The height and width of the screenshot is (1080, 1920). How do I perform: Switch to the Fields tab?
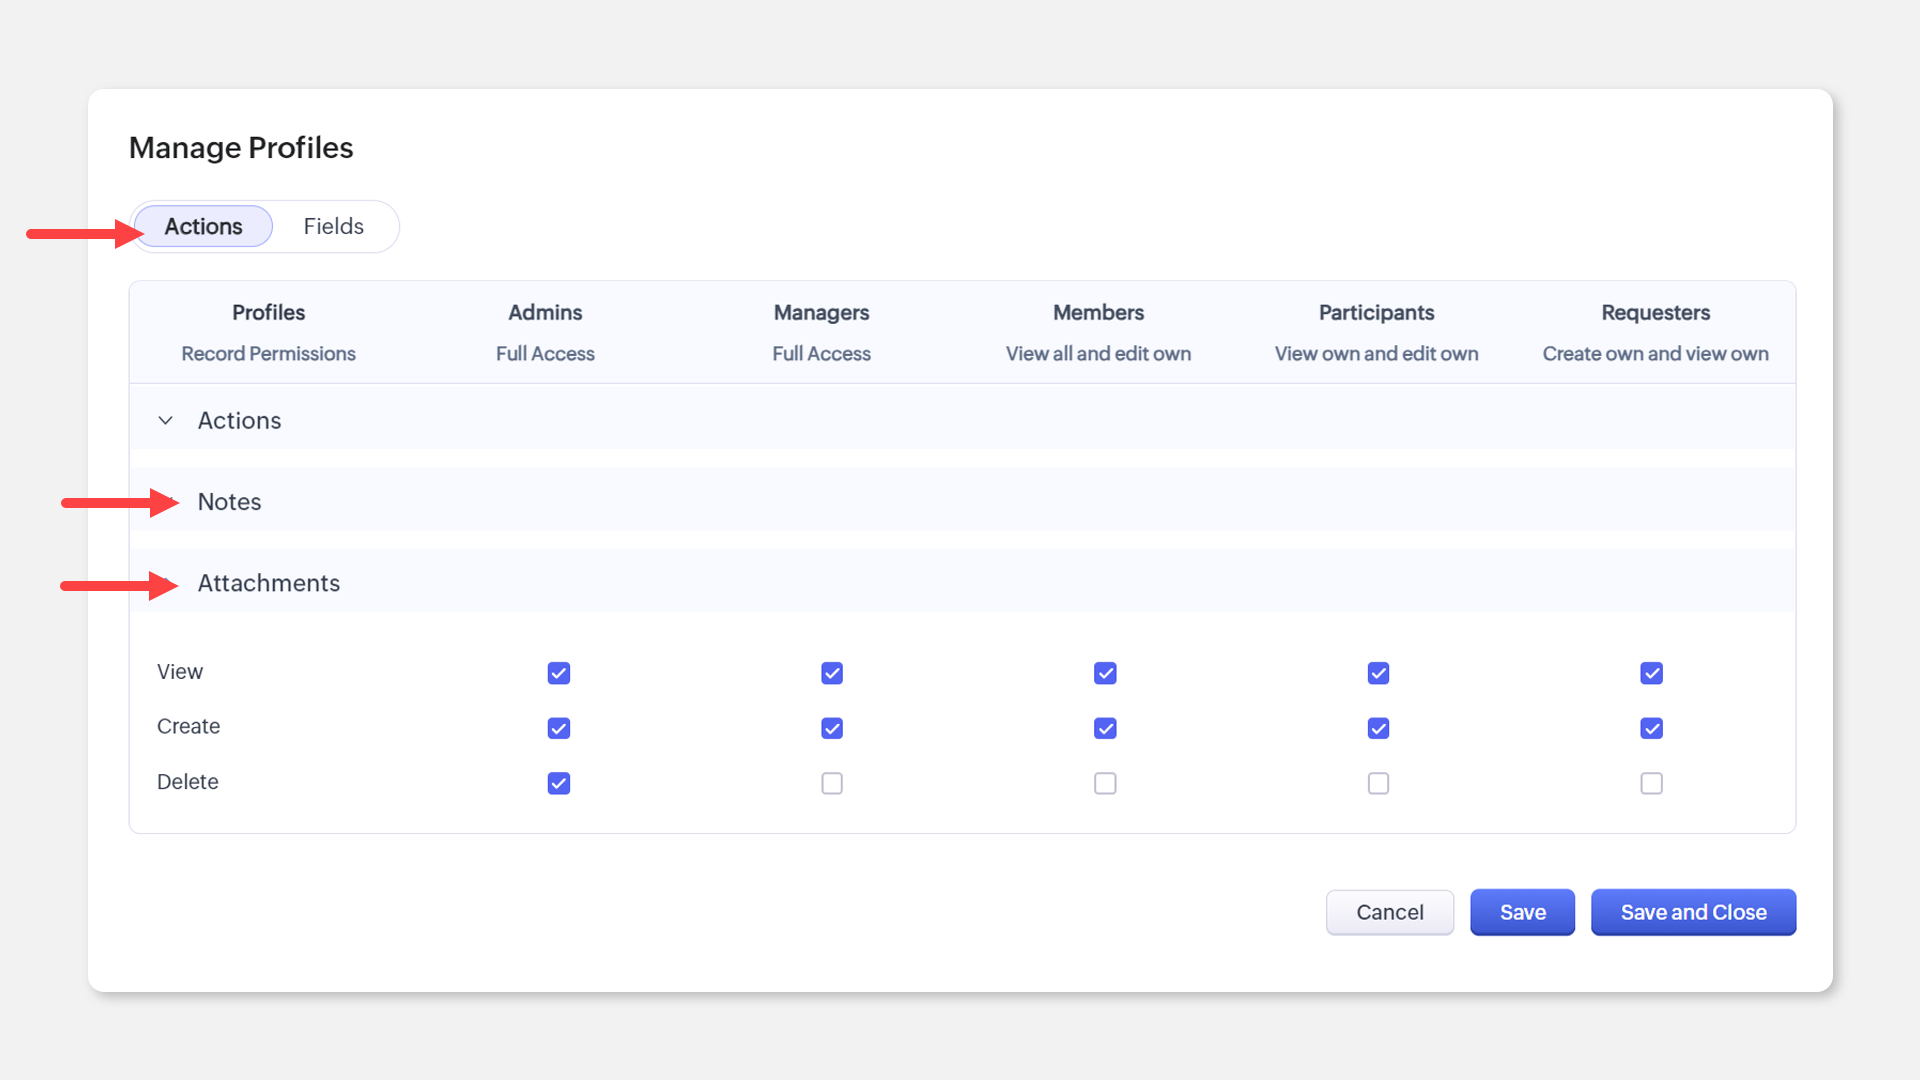coord(333,227)
